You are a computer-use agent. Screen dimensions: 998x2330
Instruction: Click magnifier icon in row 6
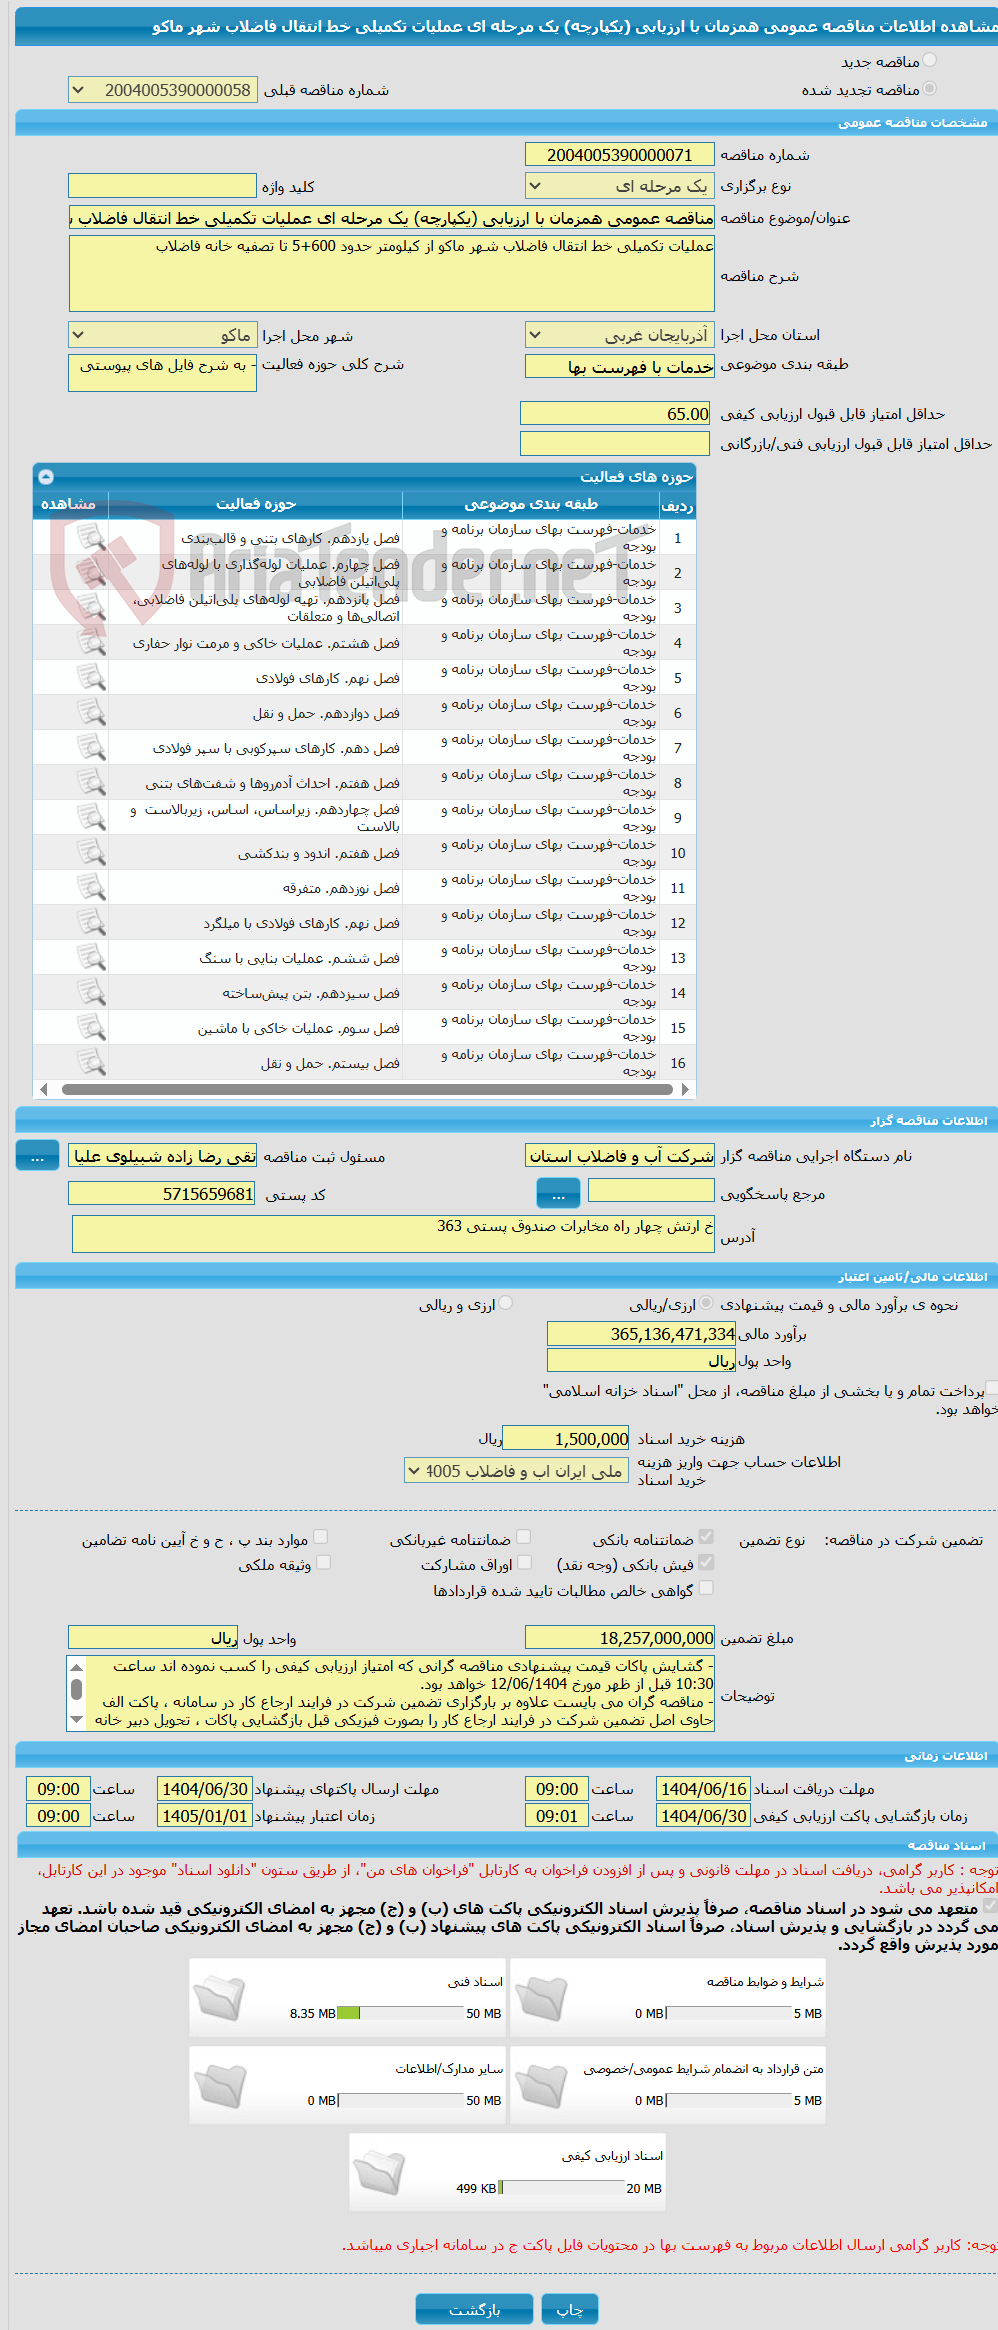tap(91, 713)
